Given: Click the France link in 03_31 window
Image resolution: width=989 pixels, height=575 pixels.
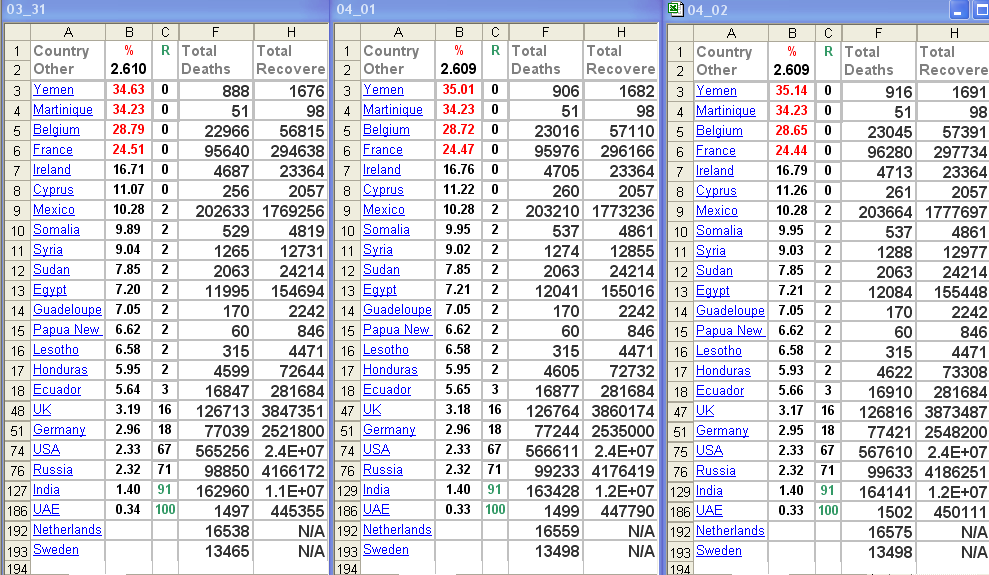Looking at the screenshot, I should [52, 149].
